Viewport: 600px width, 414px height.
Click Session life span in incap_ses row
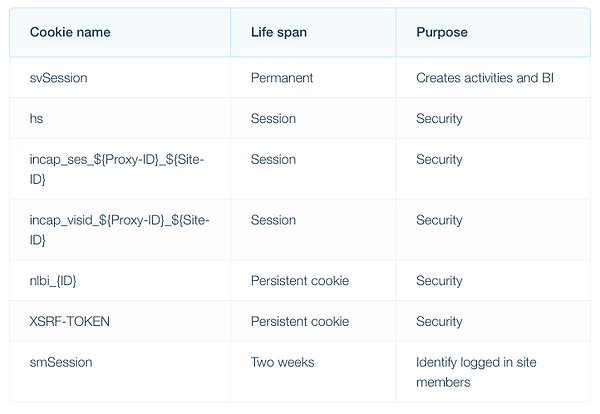[x=273, y=159]
